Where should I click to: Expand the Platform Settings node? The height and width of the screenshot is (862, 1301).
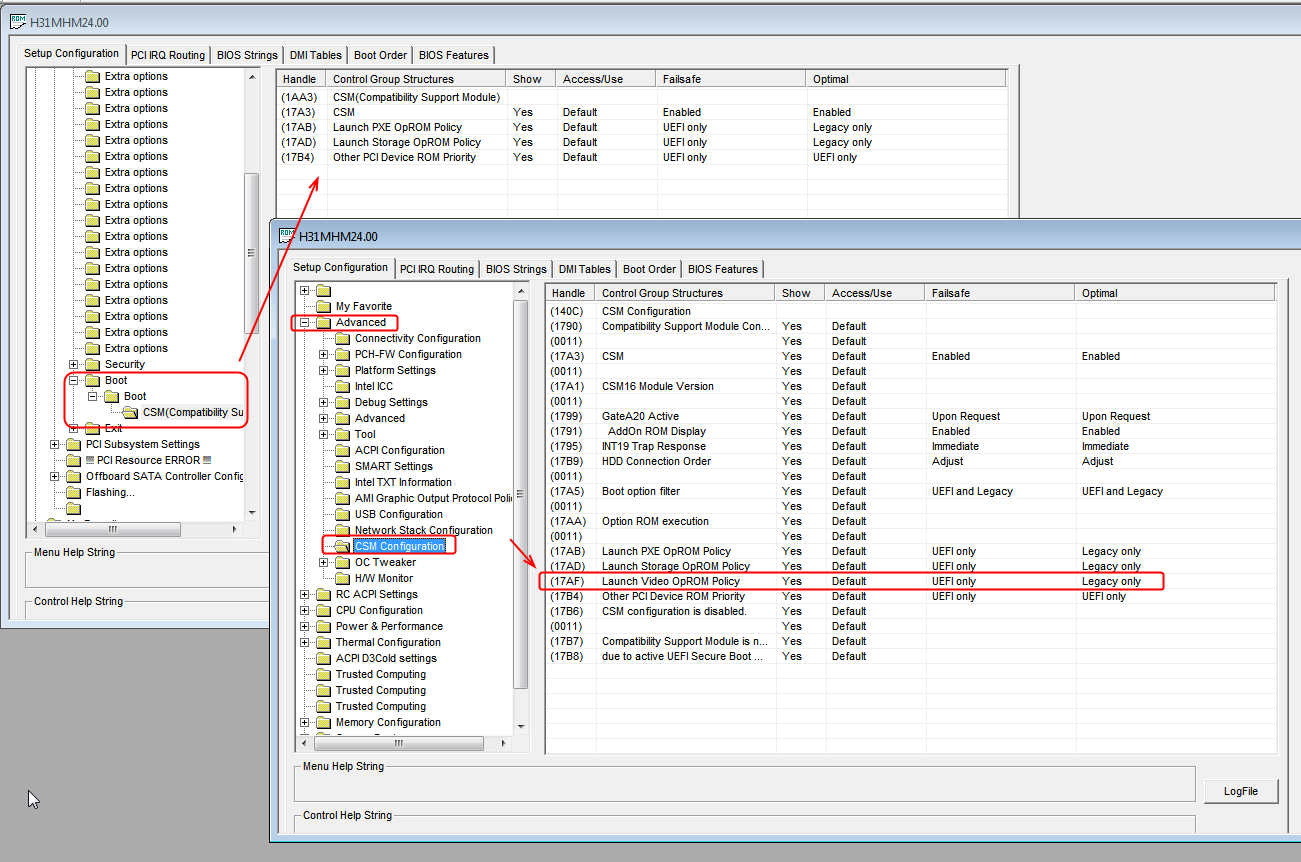point(324,370)
